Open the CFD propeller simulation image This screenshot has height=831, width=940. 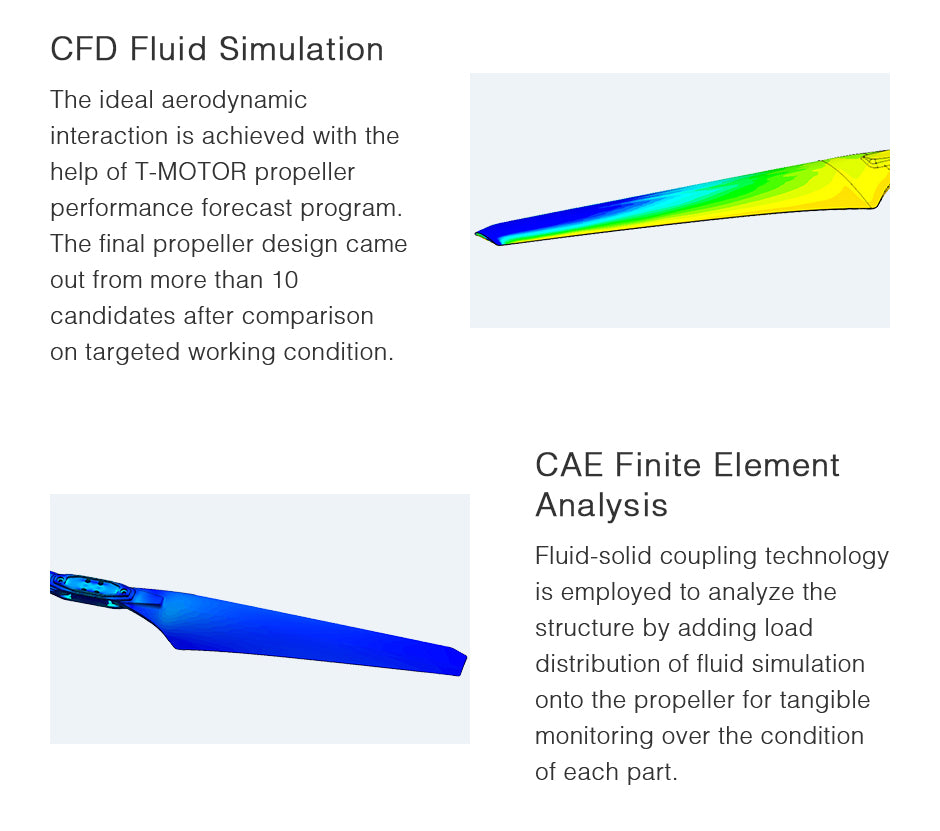pos(679,200)
